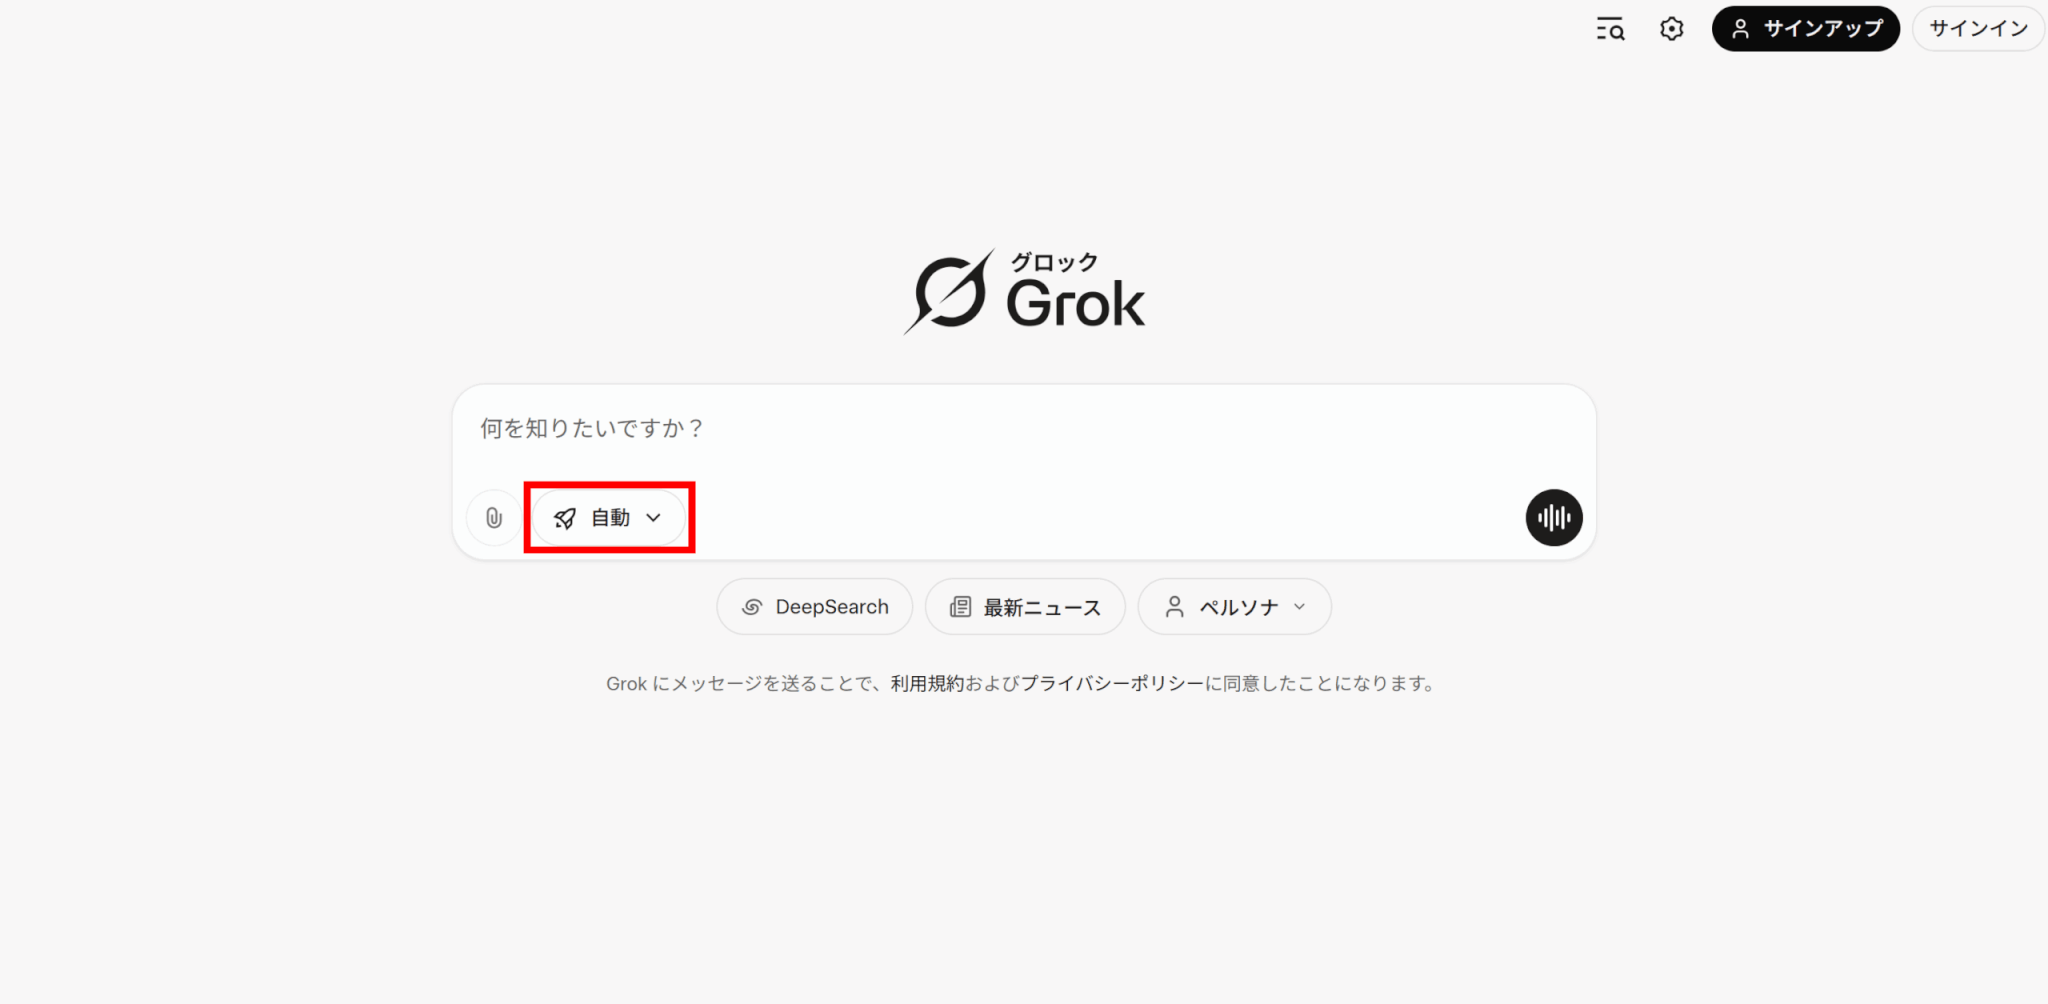
Task: Open the プライバシーポリシー link
Action: [1113, 684]
